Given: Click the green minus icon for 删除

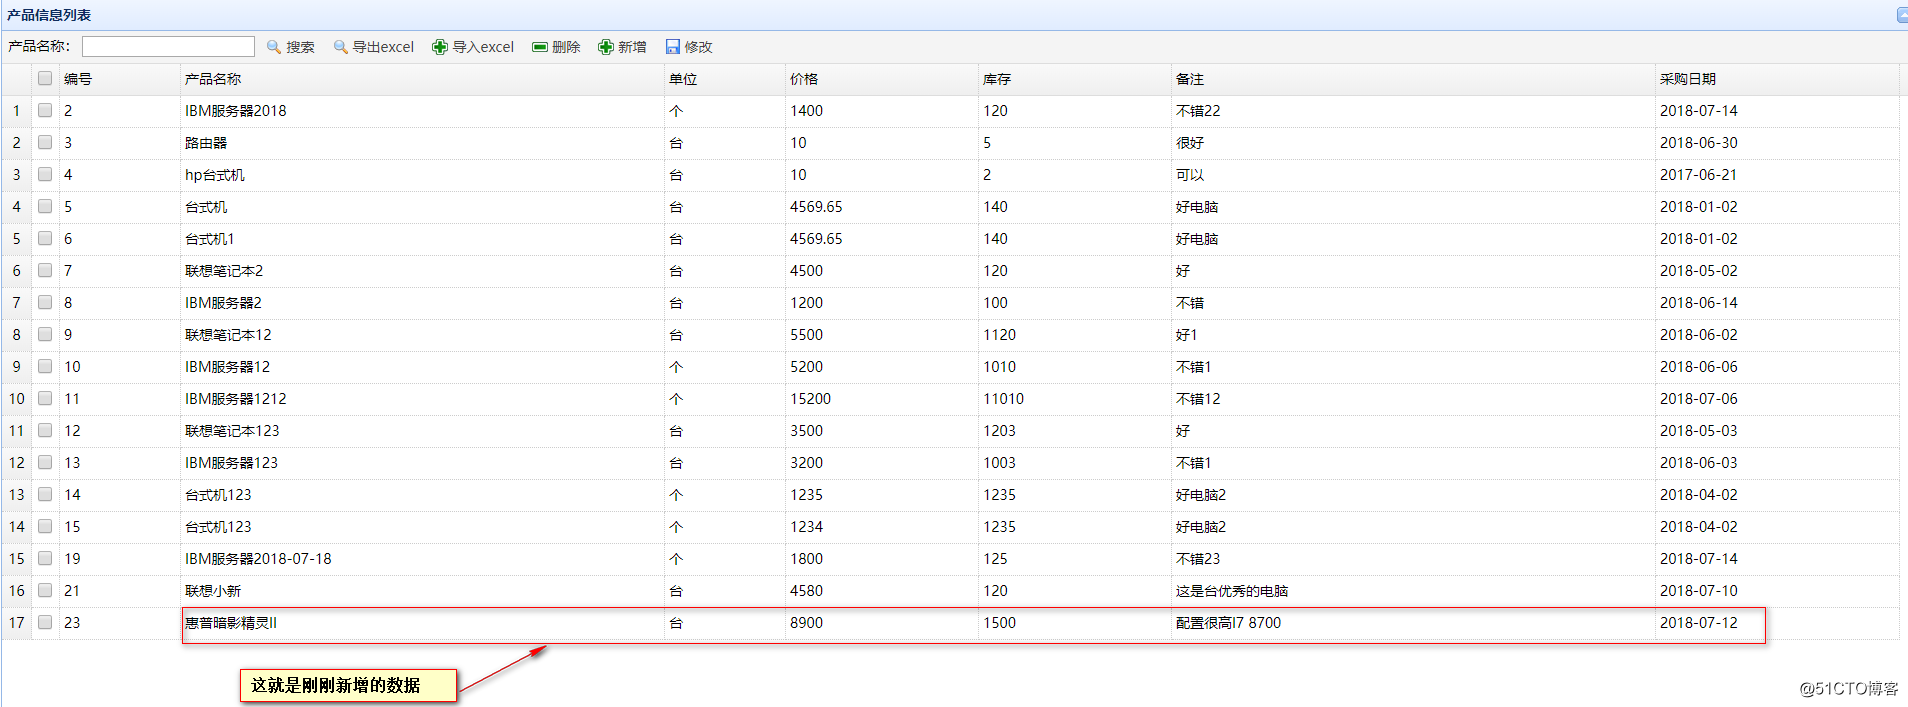Looking at the screenshot, I should click(540, 47).
